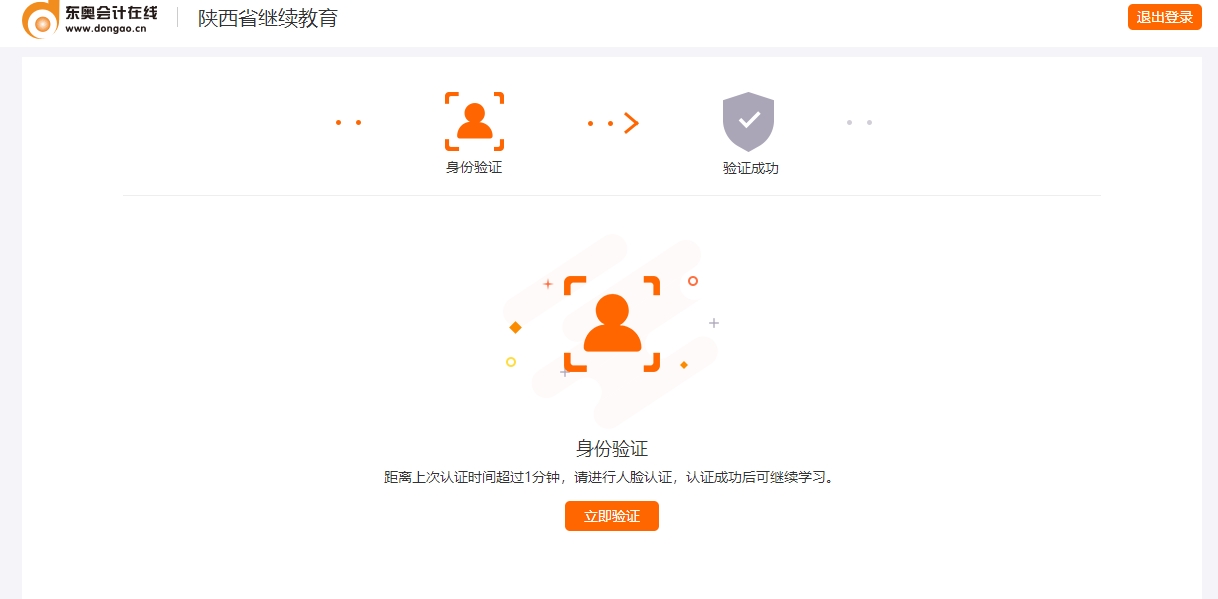This screenshot has height=599, width=1218.
Task: Select the 身份验证 step label text
Action: pyautogui.click(x=473, y=168)
